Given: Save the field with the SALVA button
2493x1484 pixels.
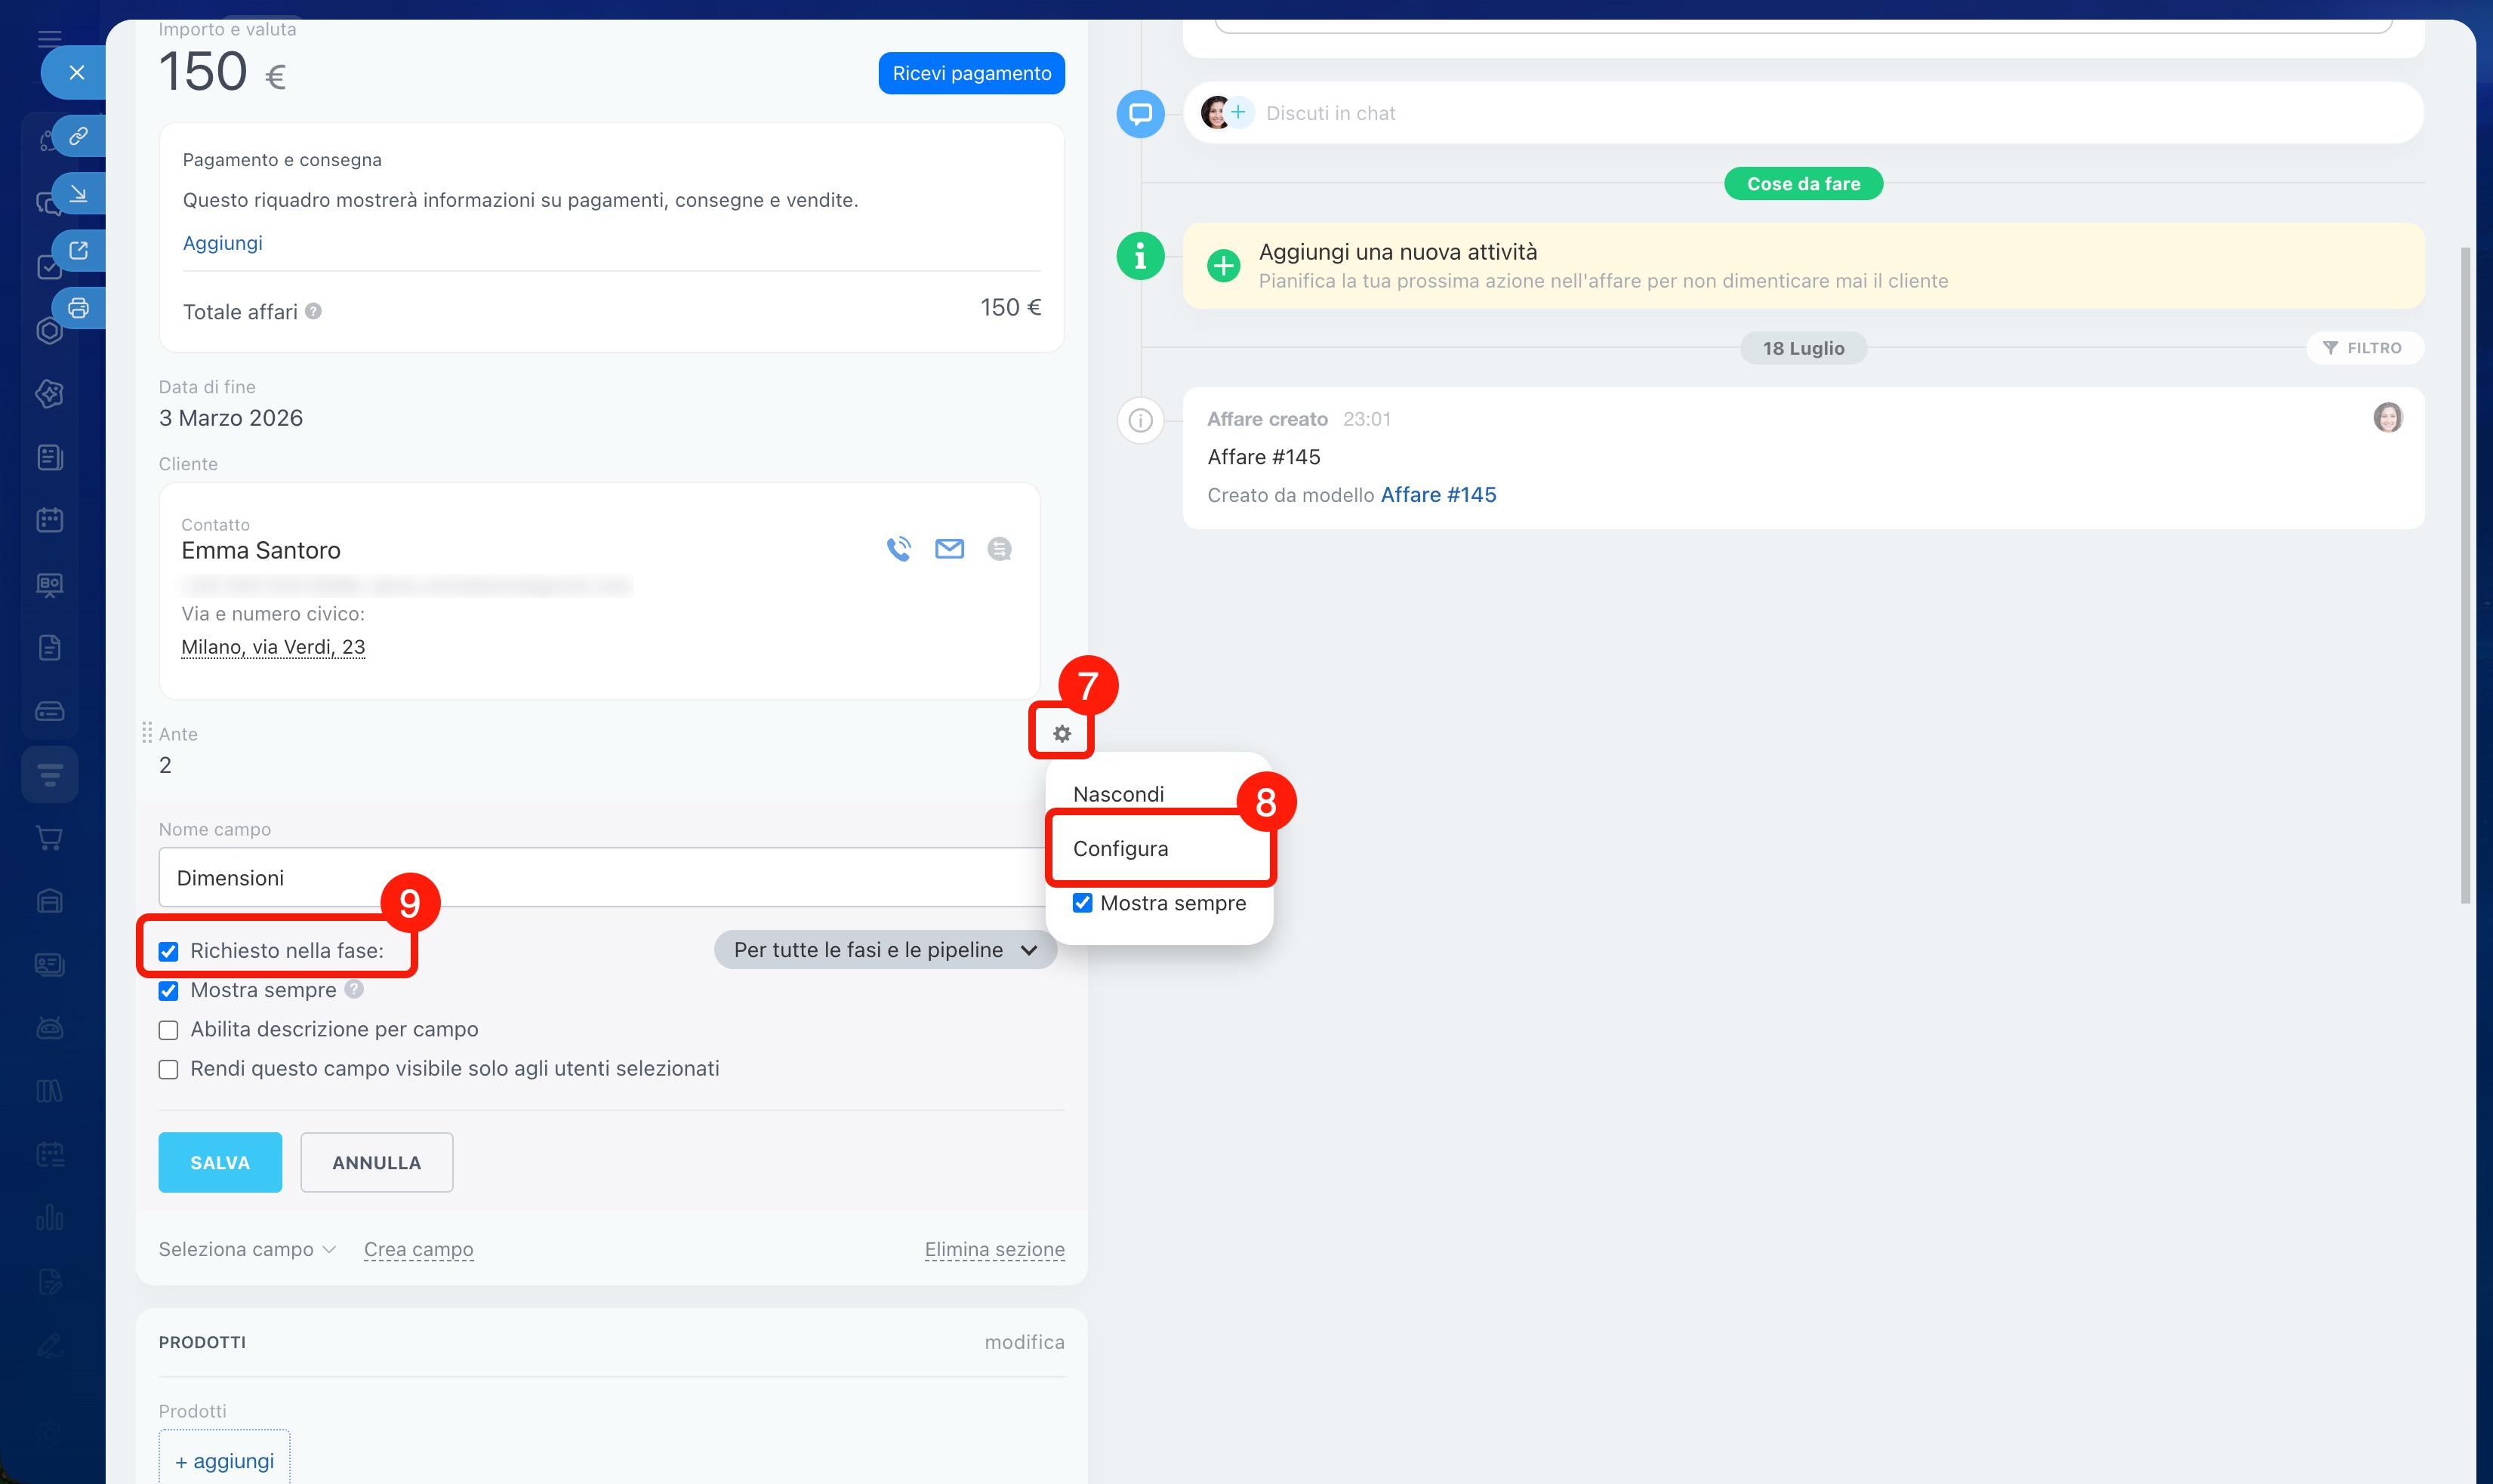Looking at the screenshot, I should [x=220, y=1162].
